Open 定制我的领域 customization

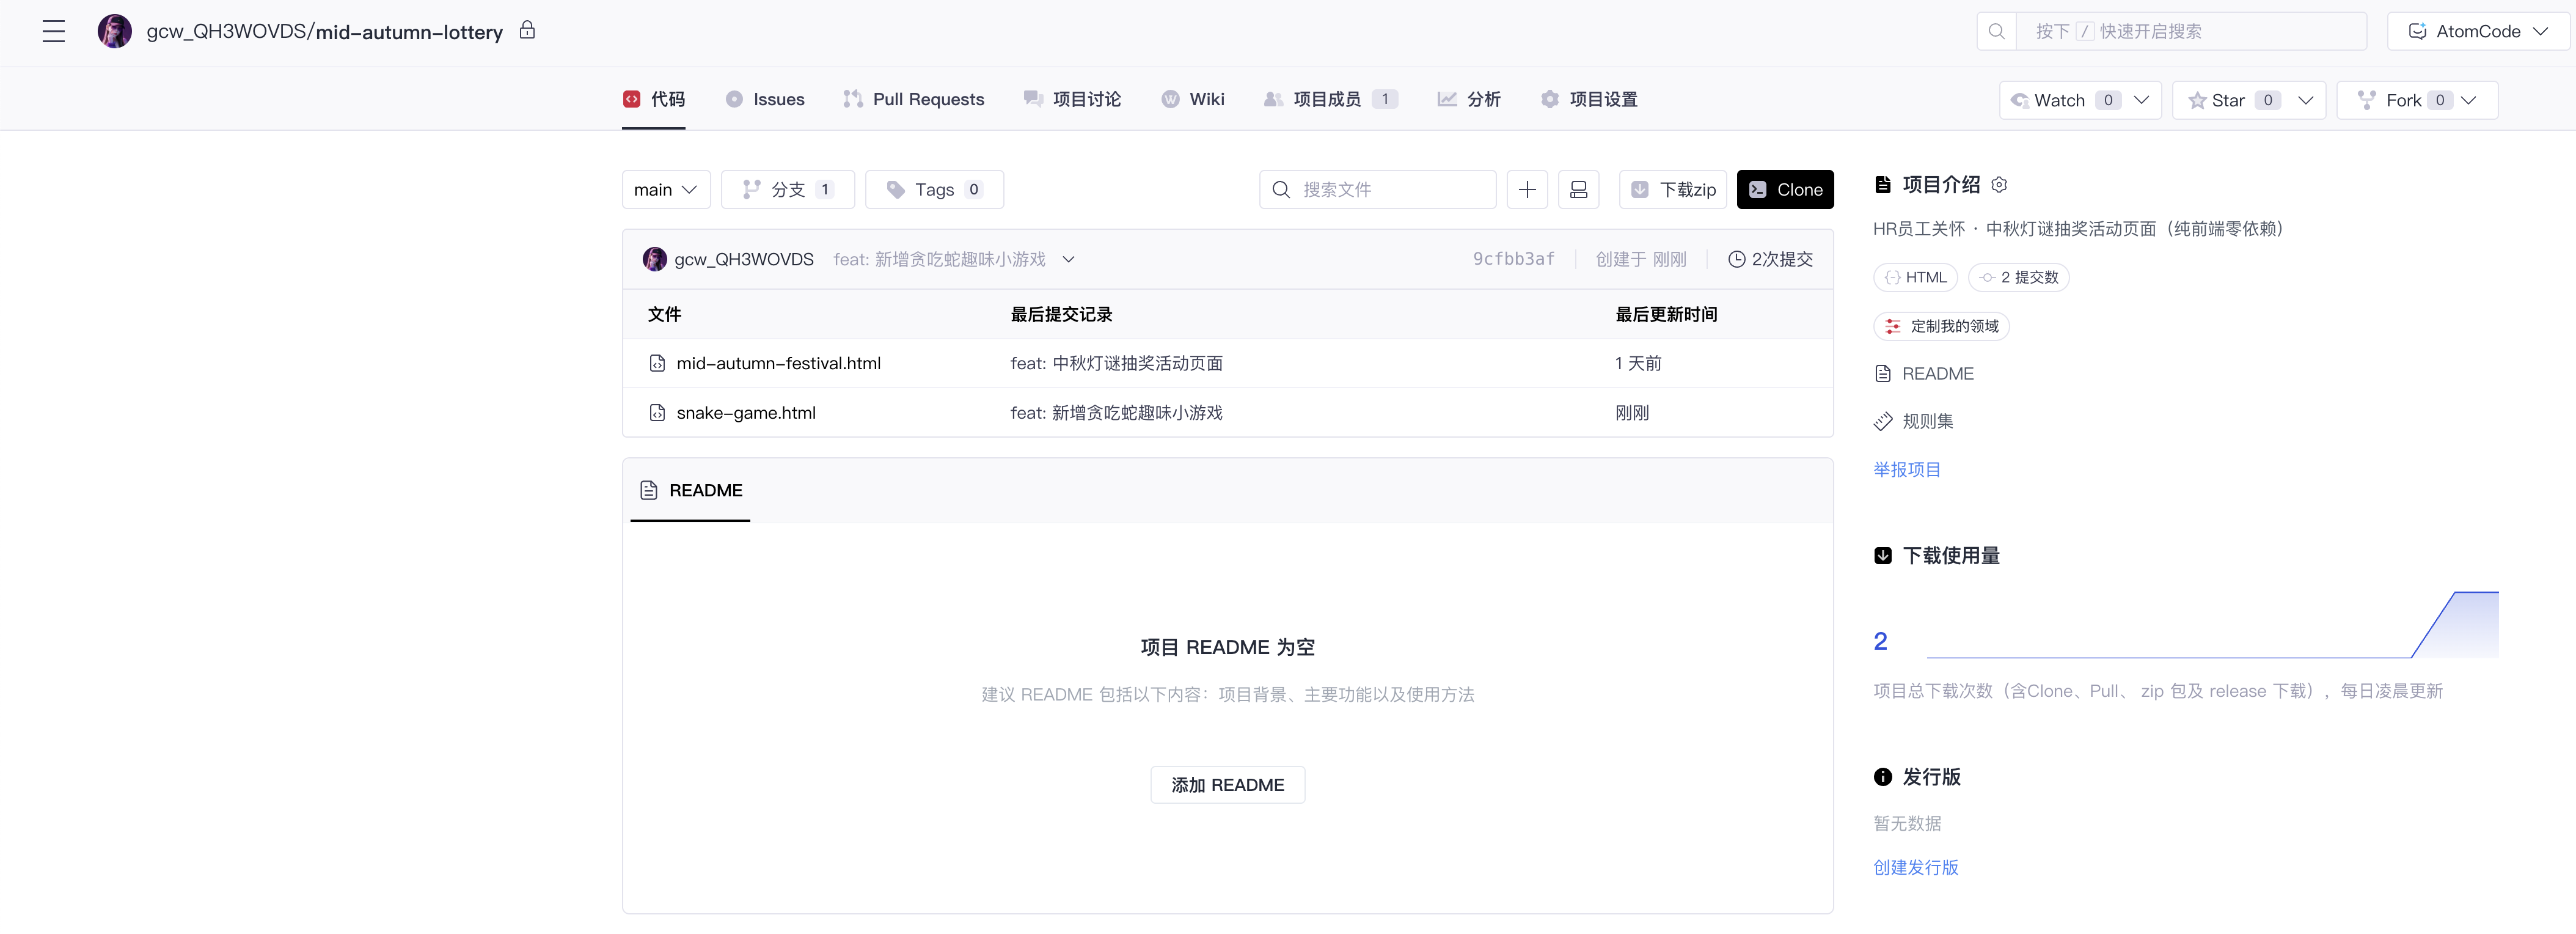pos(1941,327)
